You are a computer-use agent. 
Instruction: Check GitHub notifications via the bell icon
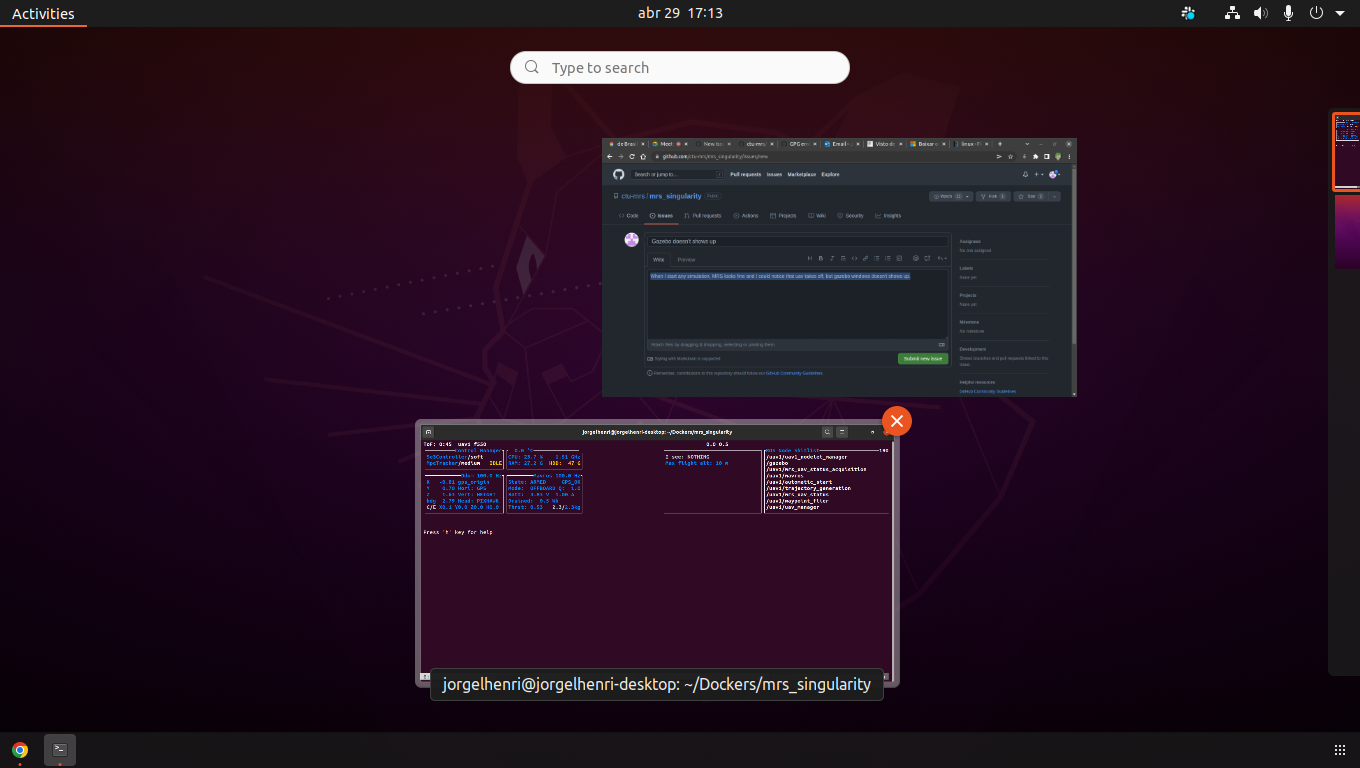[1025, 174]
